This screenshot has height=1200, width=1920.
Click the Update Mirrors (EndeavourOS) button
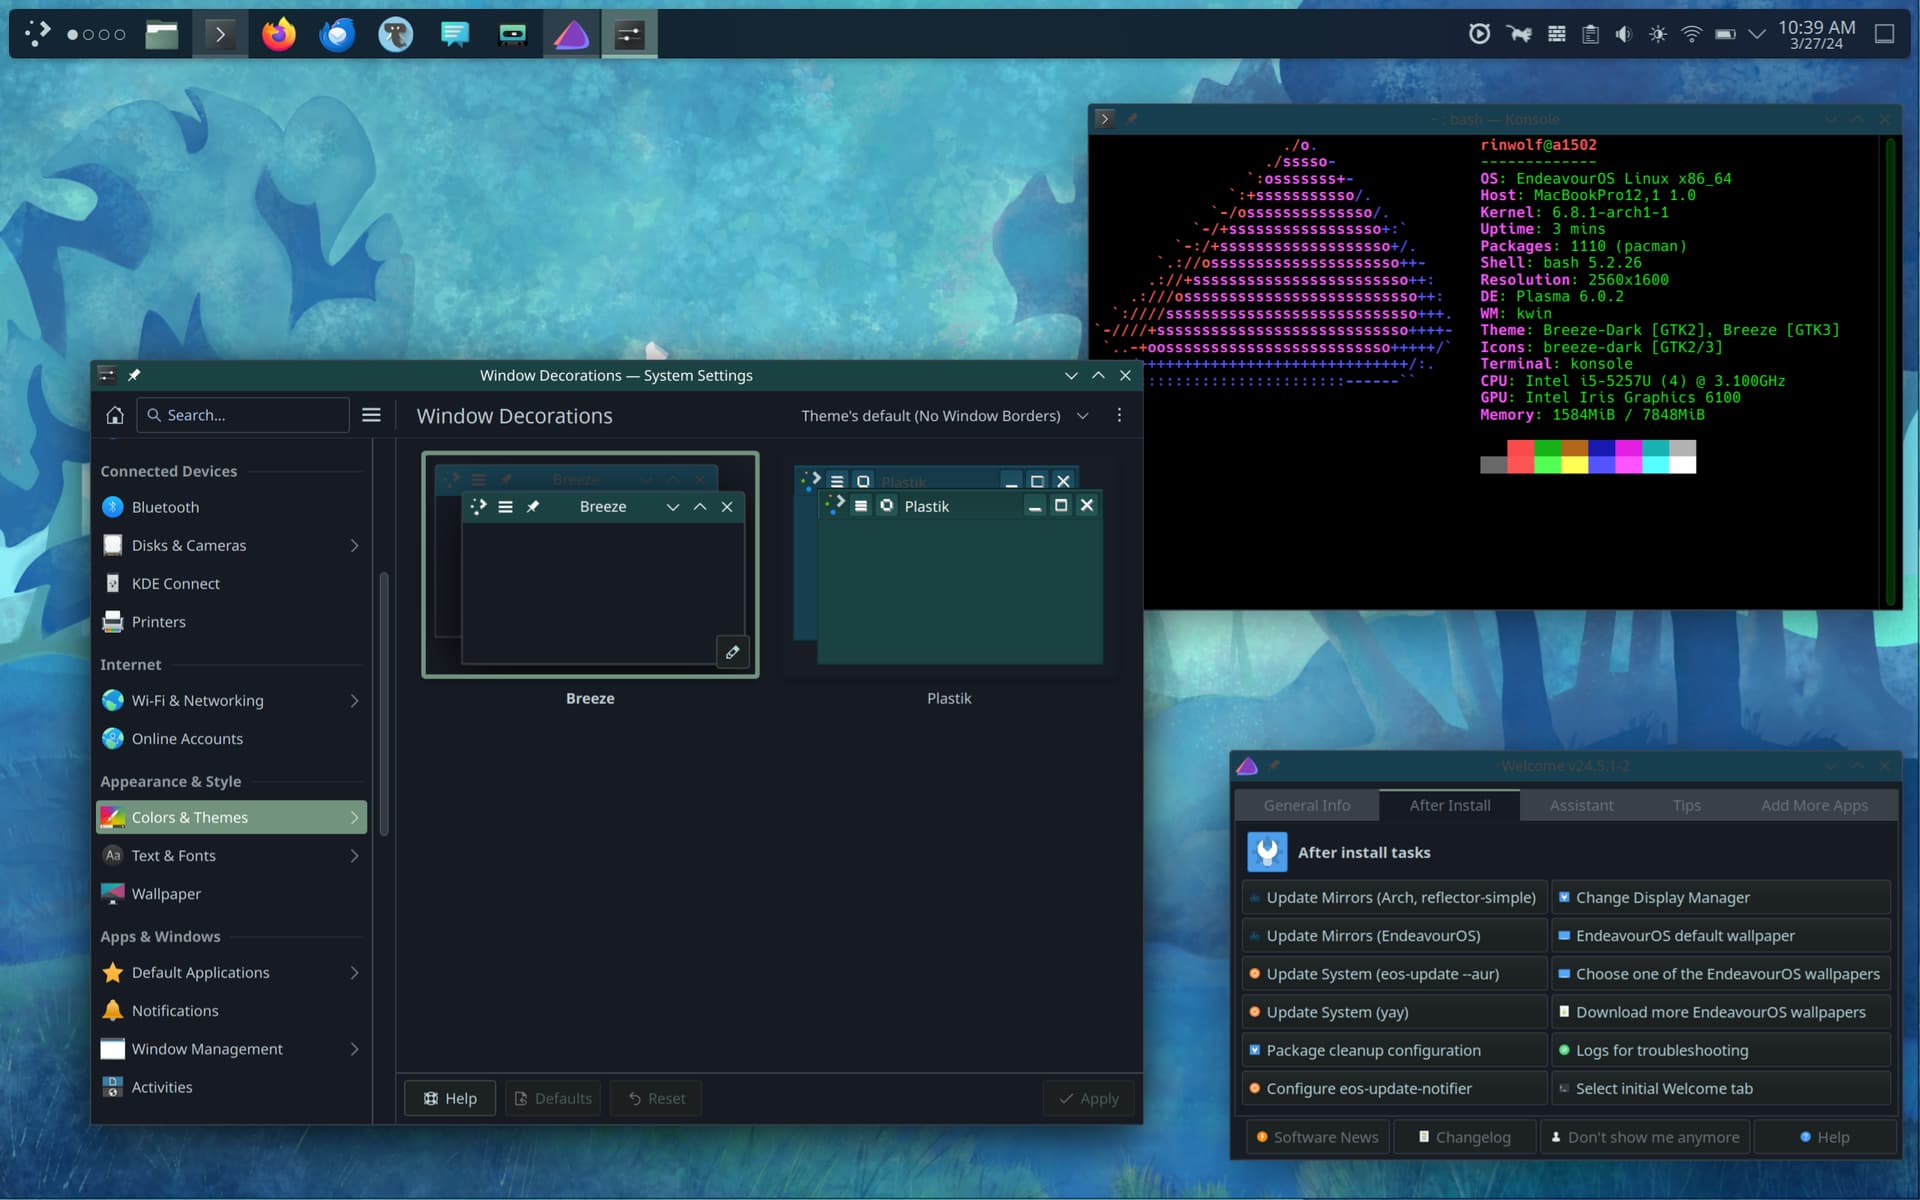coord(1394,936)
